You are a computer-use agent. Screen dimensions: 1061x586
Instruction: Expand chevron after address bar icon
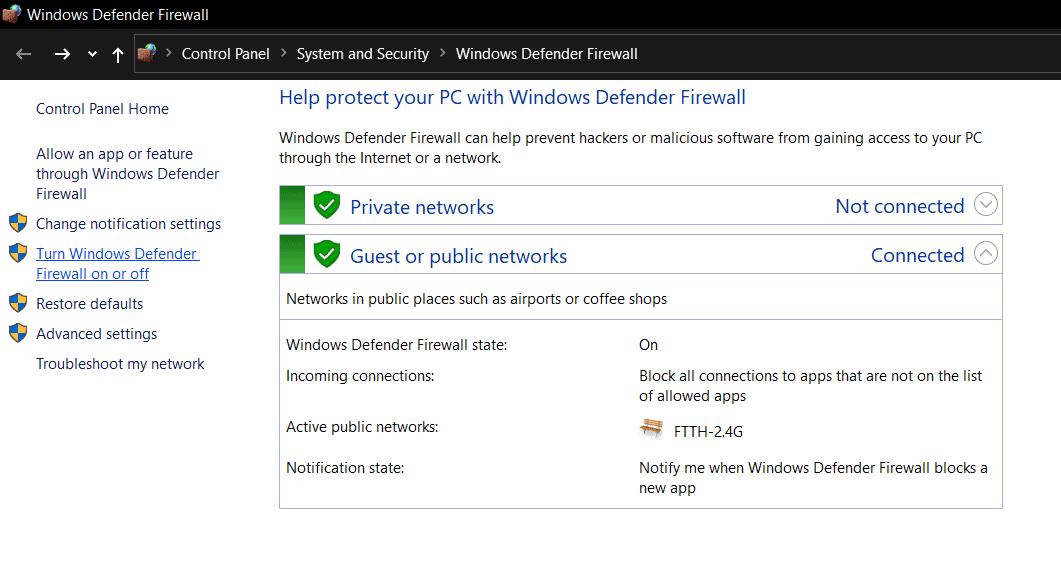[x=168, y=53]
